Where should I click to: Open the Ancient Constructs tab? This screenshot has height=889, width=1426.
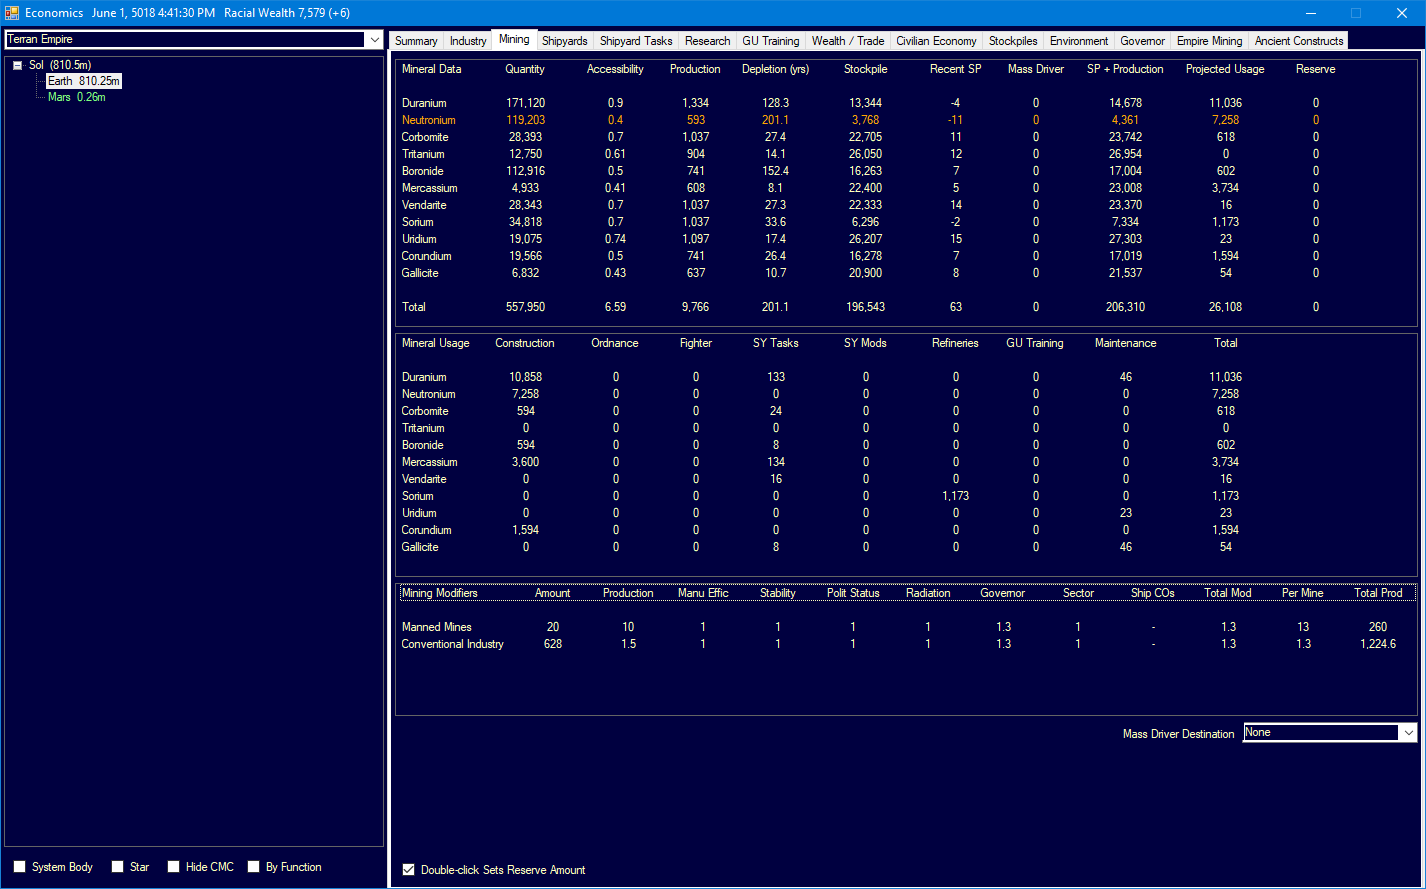pyautogui.click(x=1299, y=41)
